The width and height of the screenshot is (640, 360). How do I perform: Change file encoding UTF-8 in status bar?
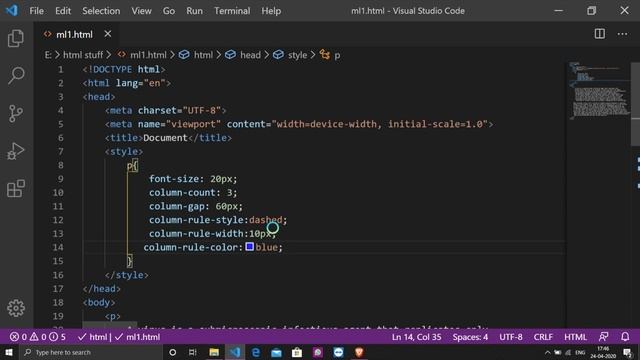pyautogui.click(x=511, y=337)
